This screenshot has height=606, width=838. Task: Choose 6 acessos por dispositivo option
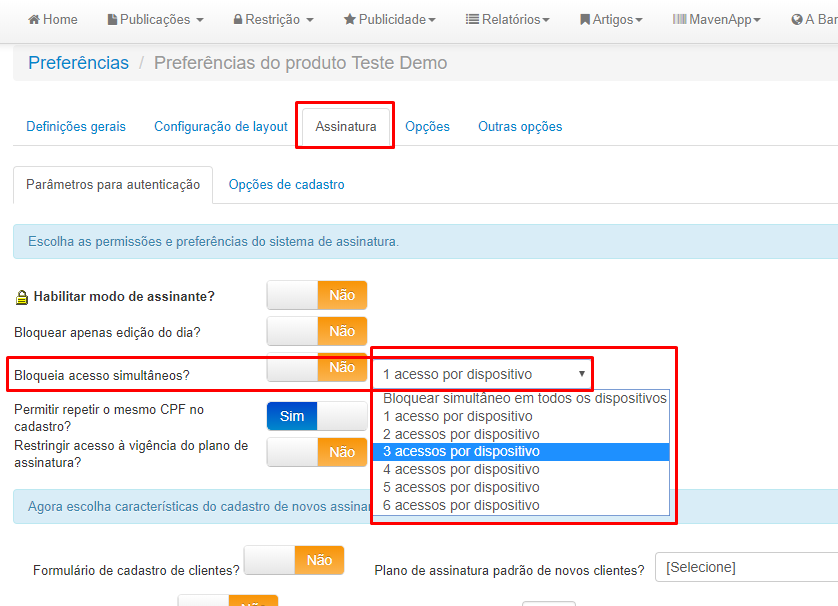[x=521, y=505]
